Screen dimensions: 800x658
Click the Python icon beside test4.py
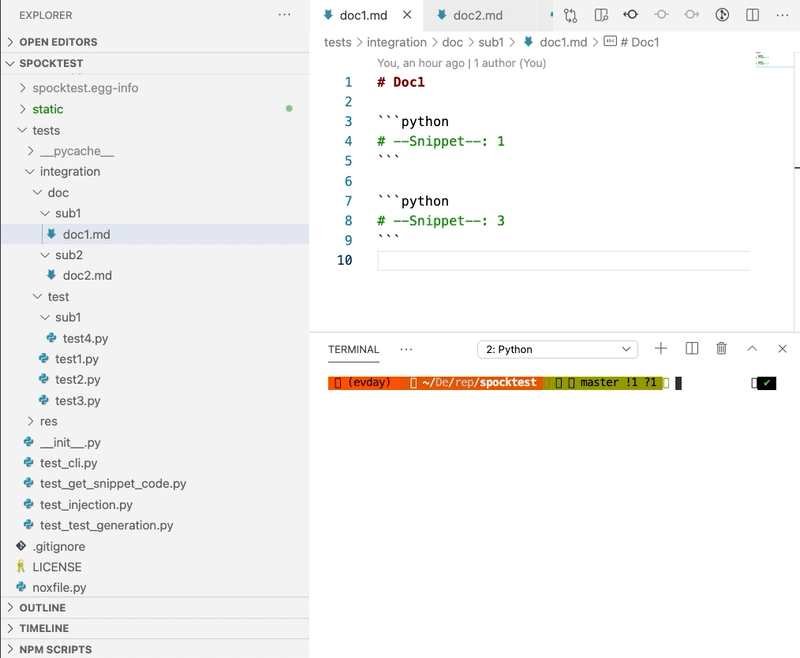51,338
